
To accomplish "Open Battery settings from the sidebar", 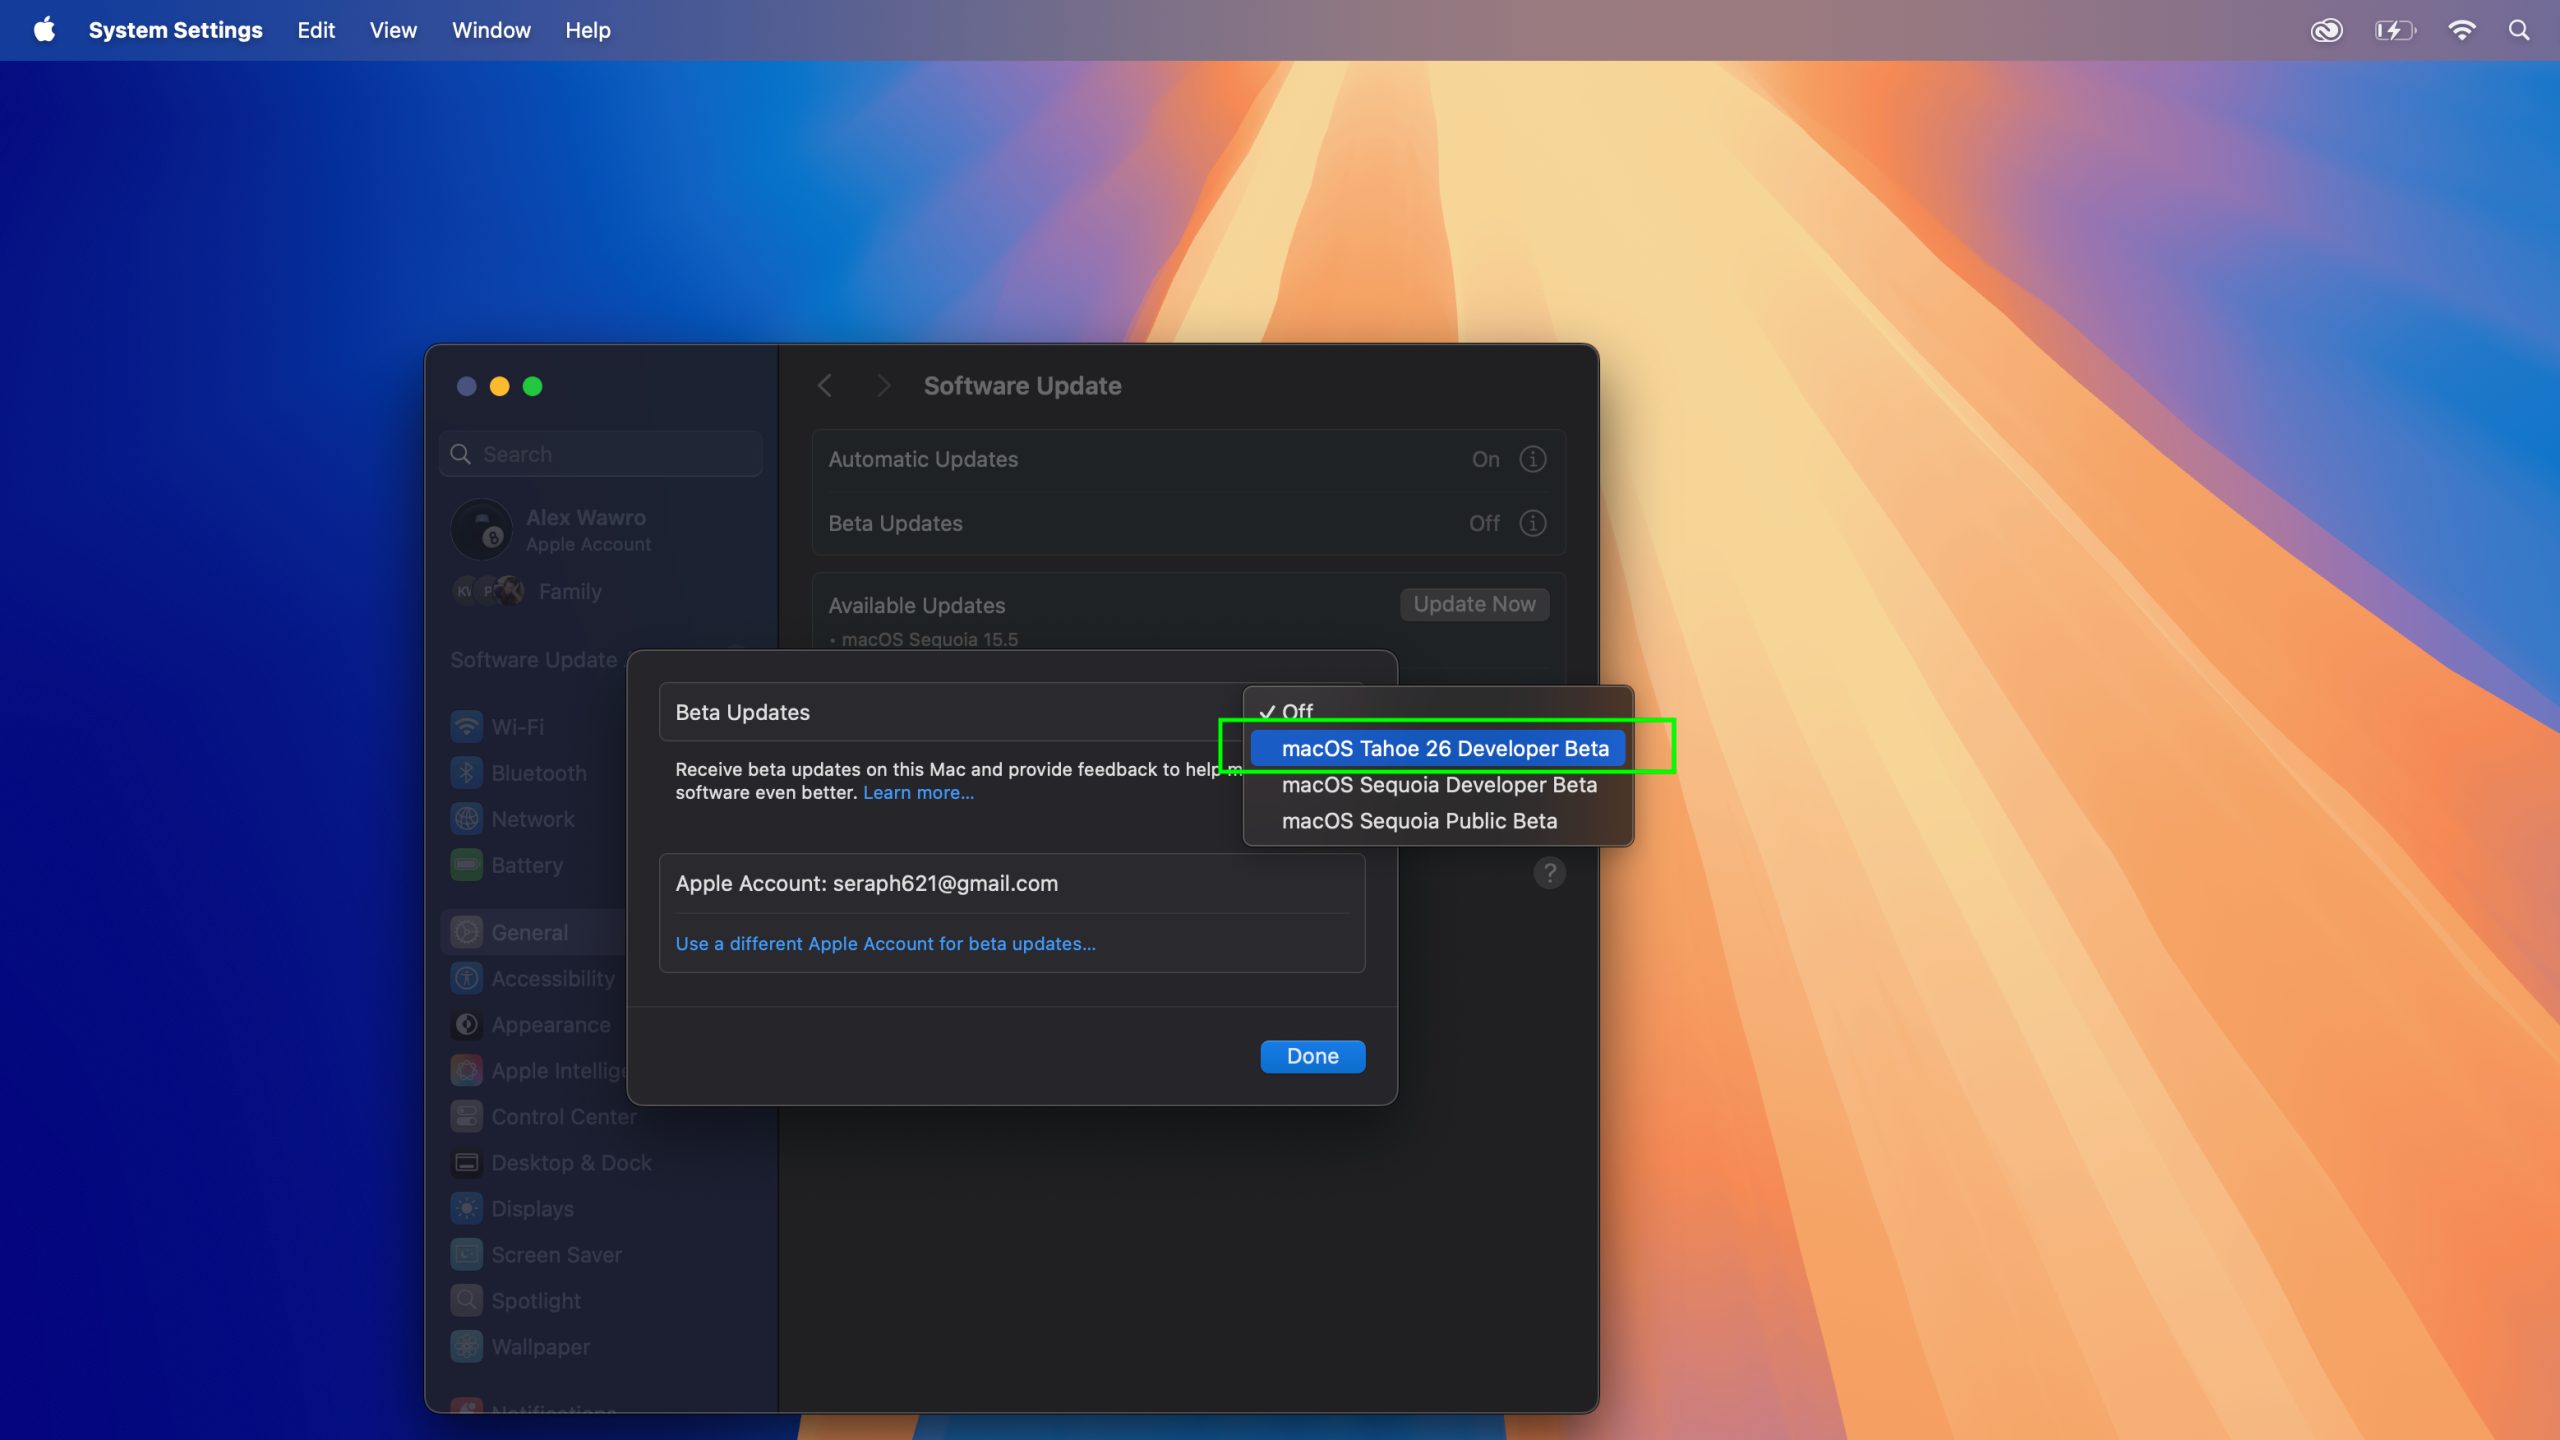I will click(527, 864).
